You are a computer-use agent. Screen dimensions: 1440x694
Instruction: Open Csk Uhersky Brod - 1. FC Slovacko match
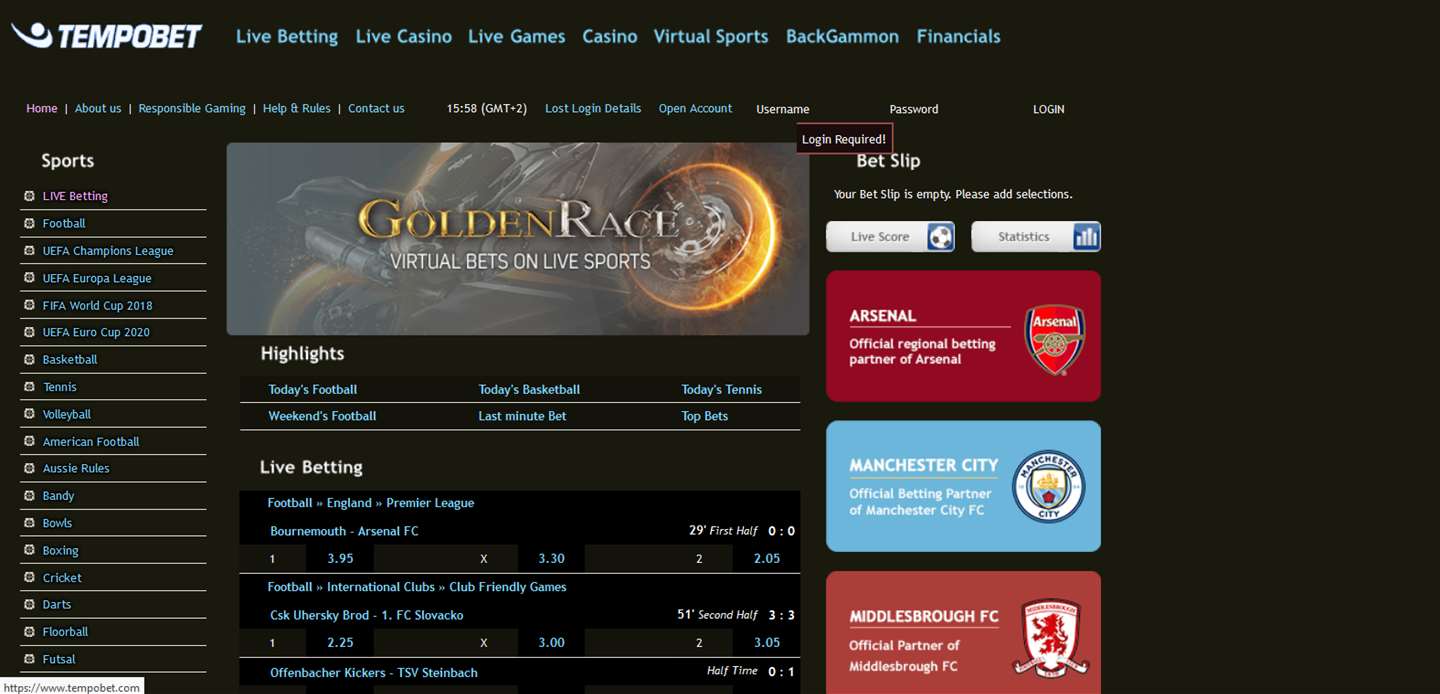367,615
